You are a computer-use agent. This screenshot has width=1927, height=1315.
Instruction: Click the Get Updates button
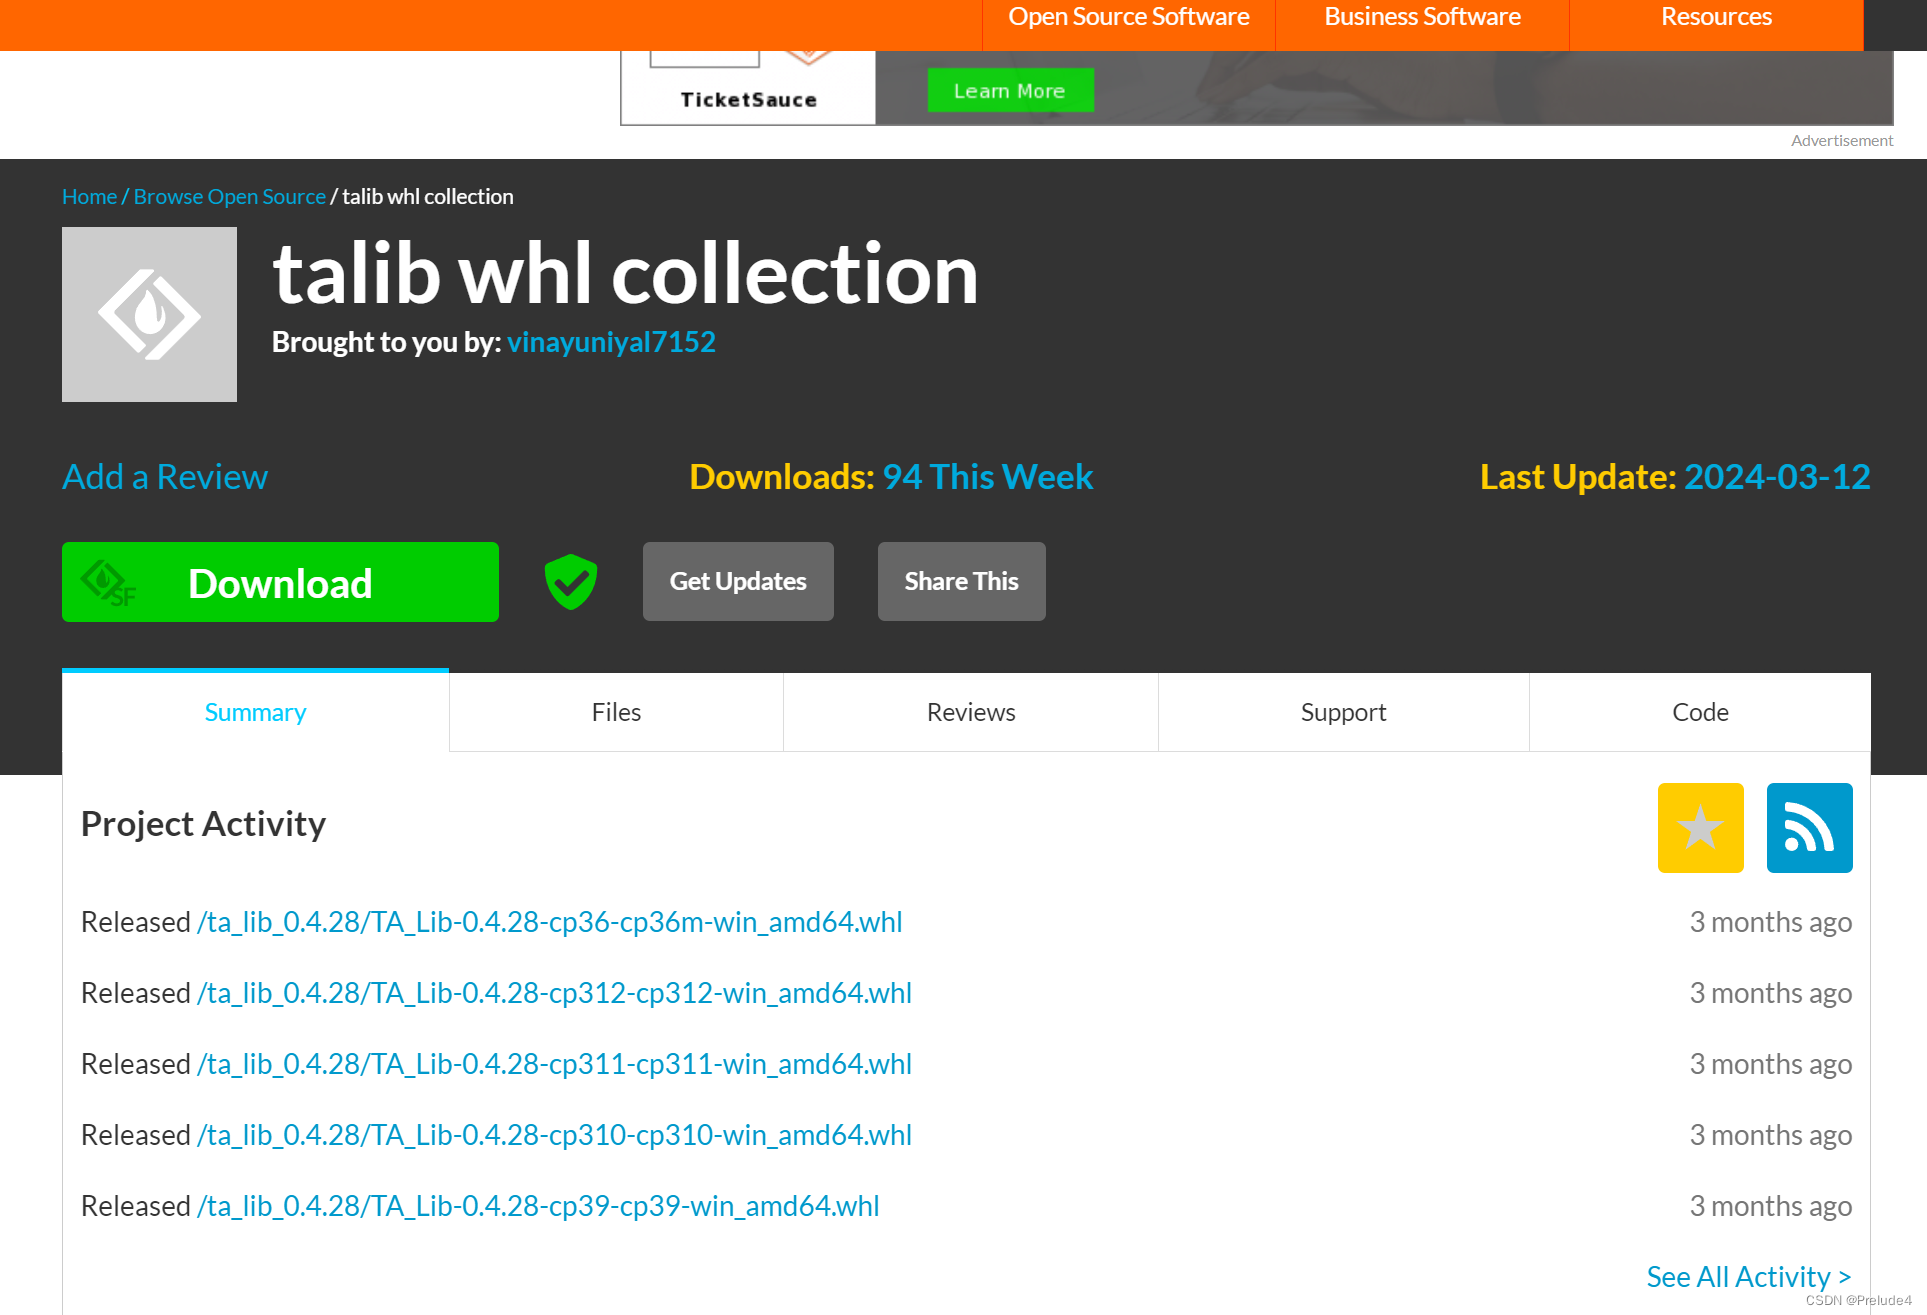(738, 582)
